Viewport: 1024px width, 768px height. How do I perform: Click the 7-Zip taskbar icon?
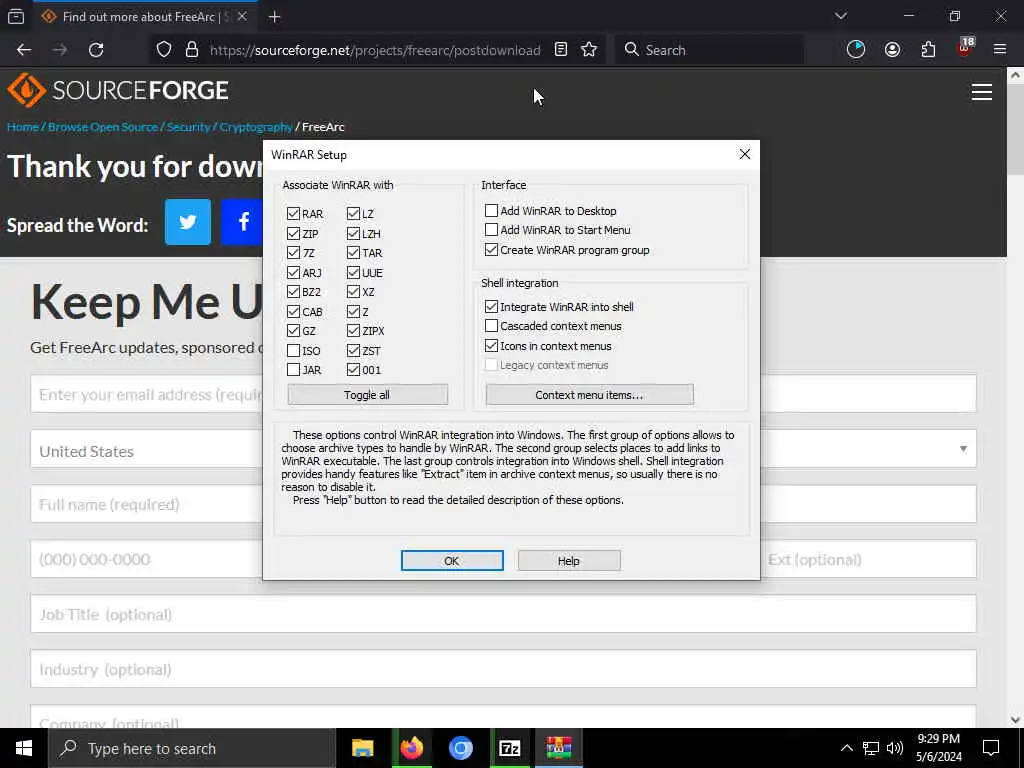509,748
